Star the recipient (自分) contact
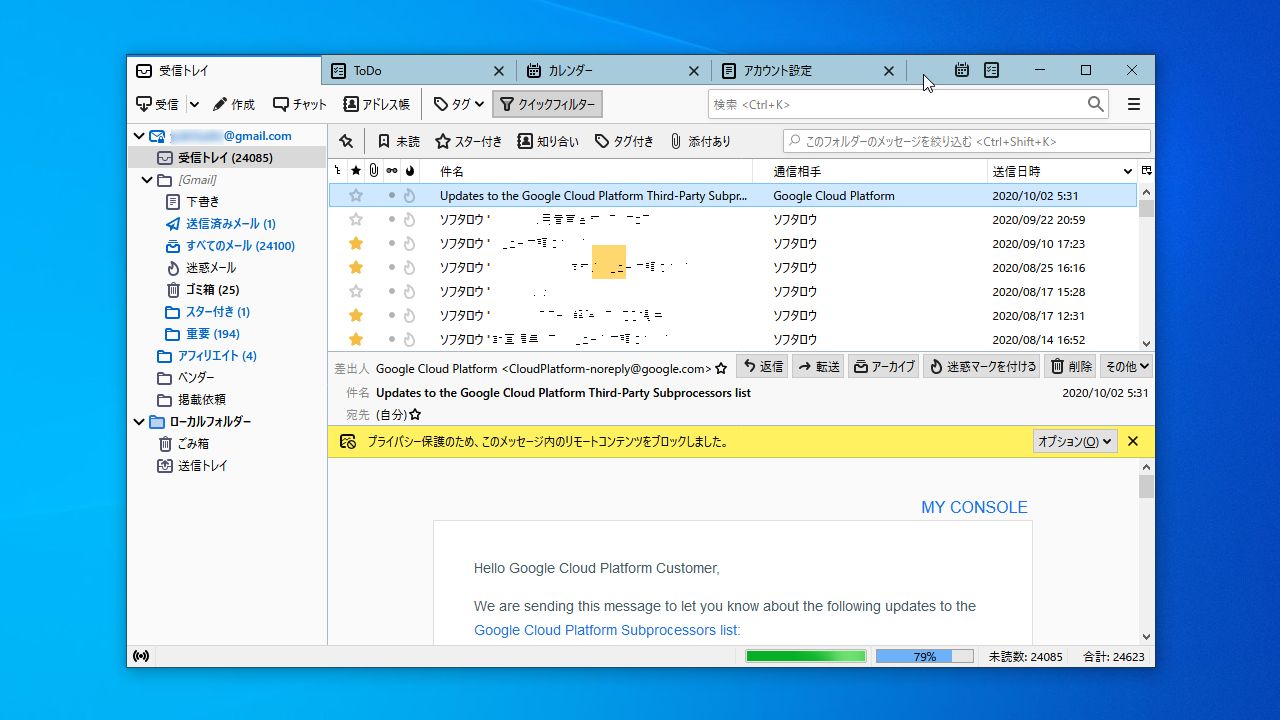 tap(415, 414)
